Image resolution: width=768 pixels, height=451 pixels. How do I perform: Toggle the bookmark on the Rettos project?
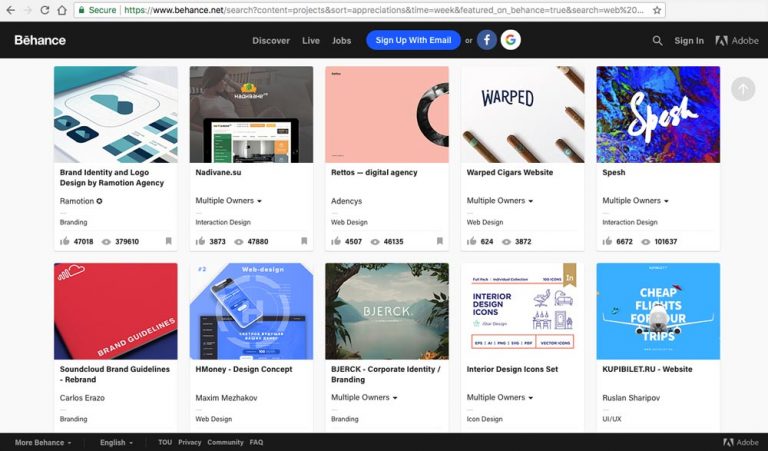tap(439, 241)
